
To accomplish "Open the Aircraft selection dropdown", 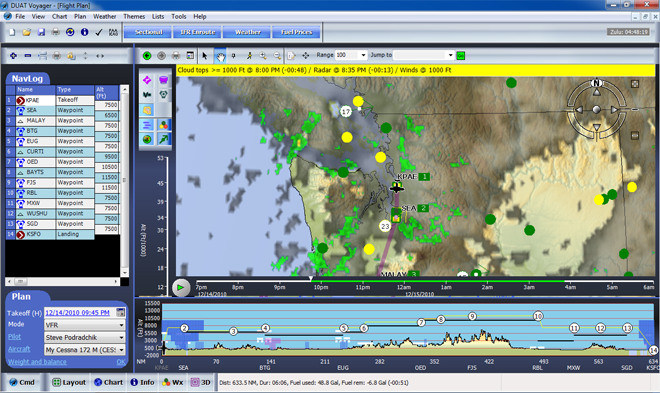I will pos(121,350).
